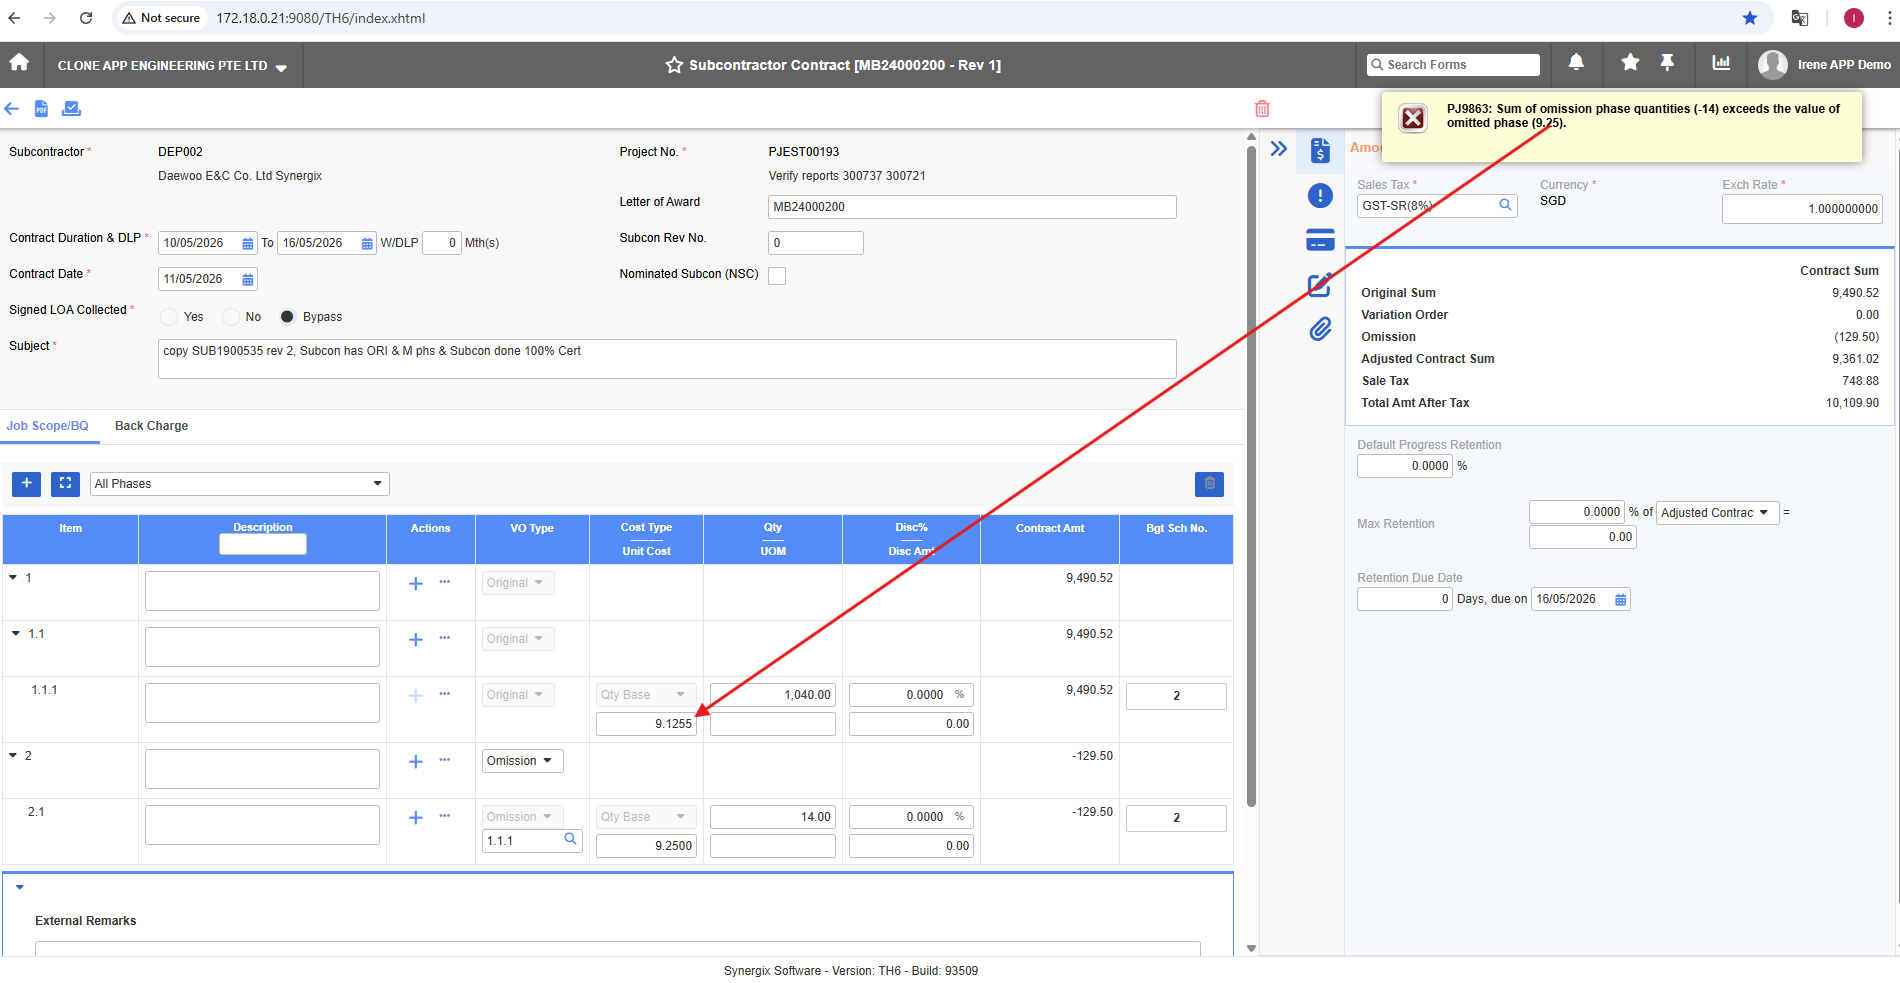
Task: Open the All Phases dropdown
Action: click(240, 484)
